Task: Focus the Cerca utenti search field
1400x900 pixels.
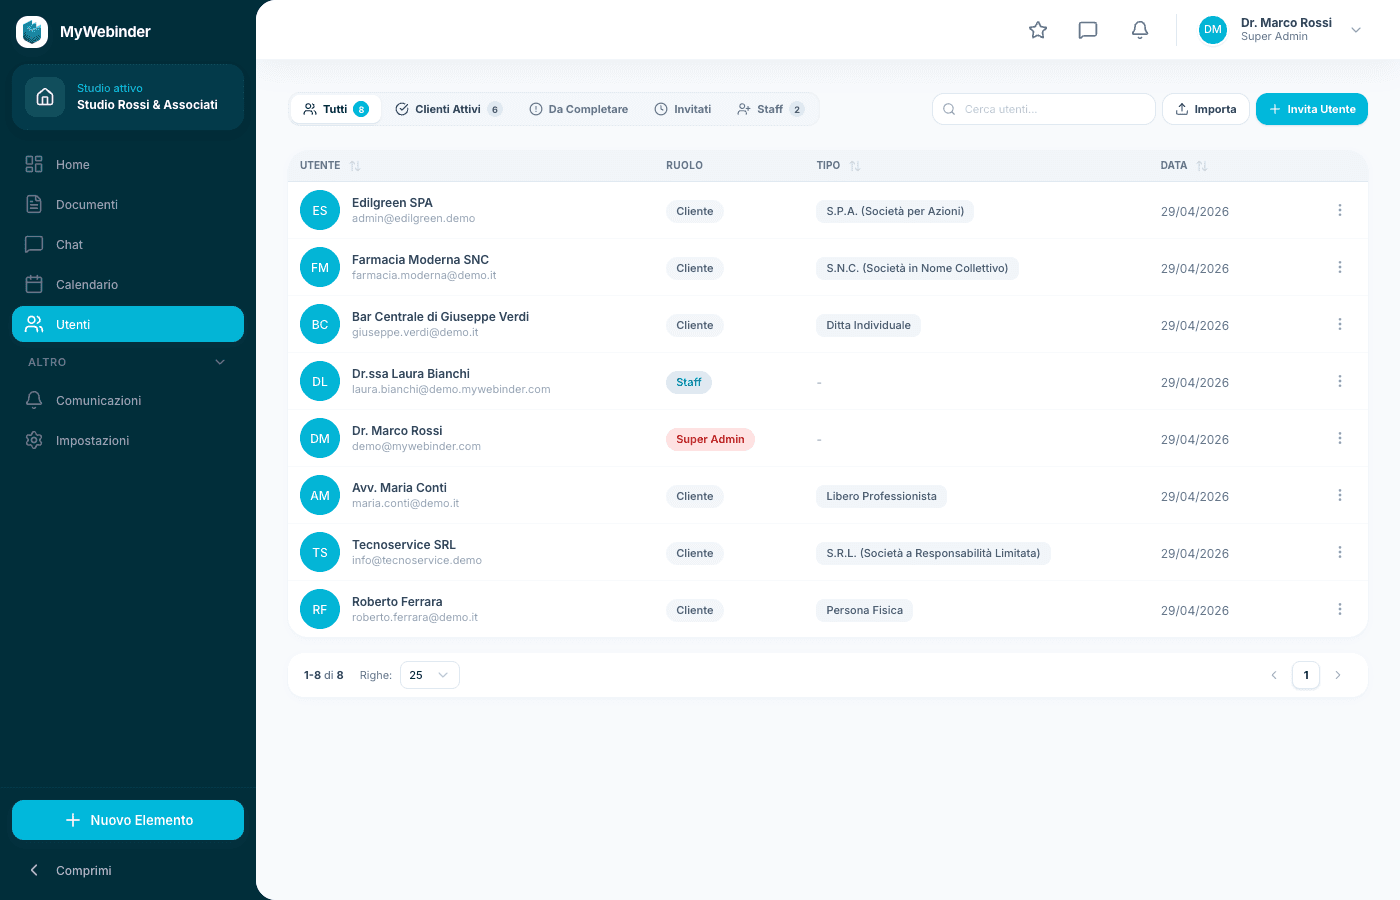Action: click(1044, 109)
